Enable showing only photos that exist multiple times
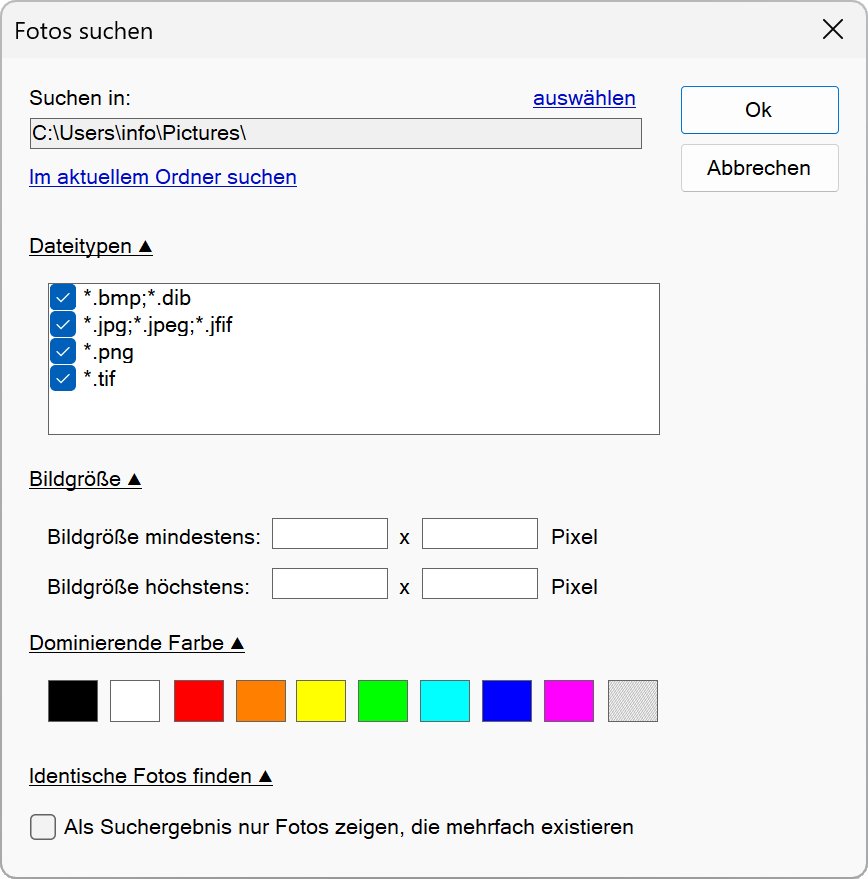Viewport: 868px width, 879px height. click(x=43, y=827)
